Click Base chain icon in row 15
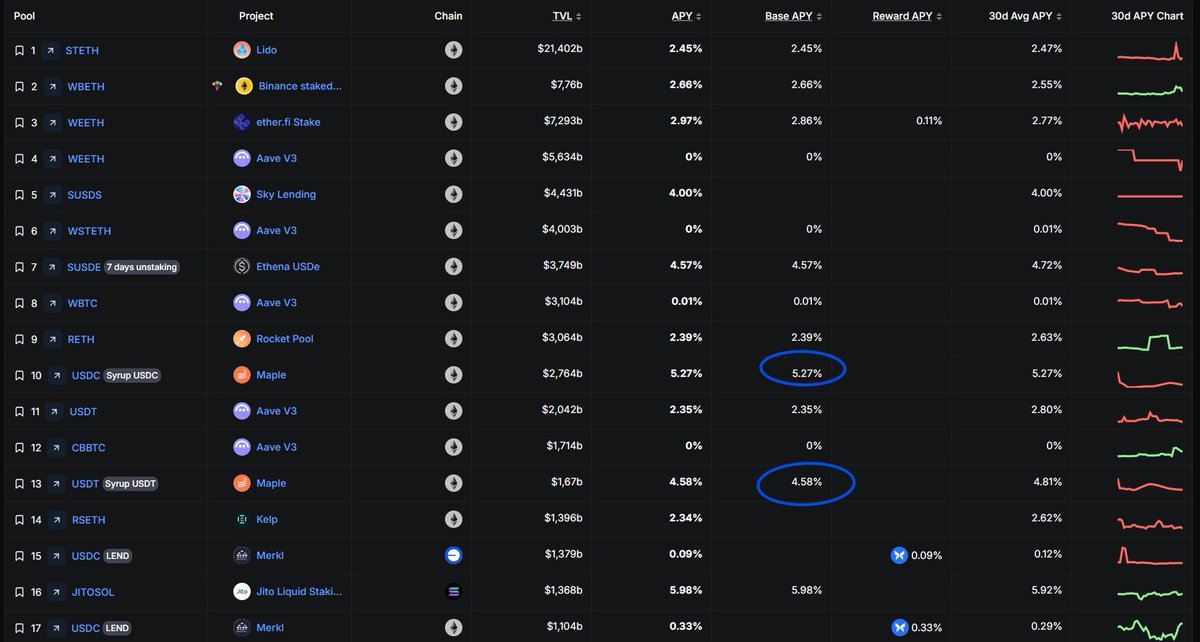 tap(453, 555)
